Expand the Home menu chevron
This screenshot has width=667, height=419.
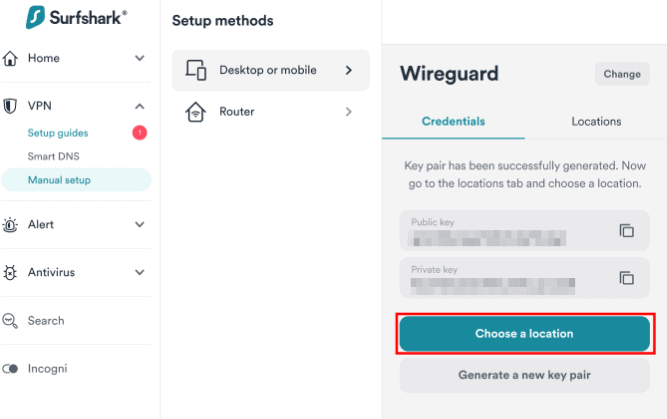(139, 58)
